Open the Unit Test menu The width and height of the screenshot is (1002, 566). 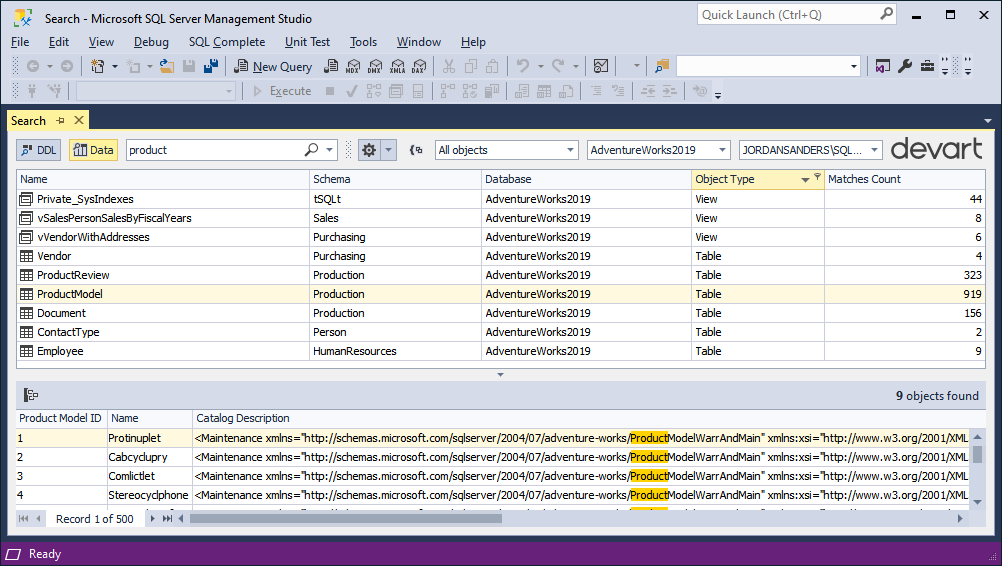click(307, 42)
